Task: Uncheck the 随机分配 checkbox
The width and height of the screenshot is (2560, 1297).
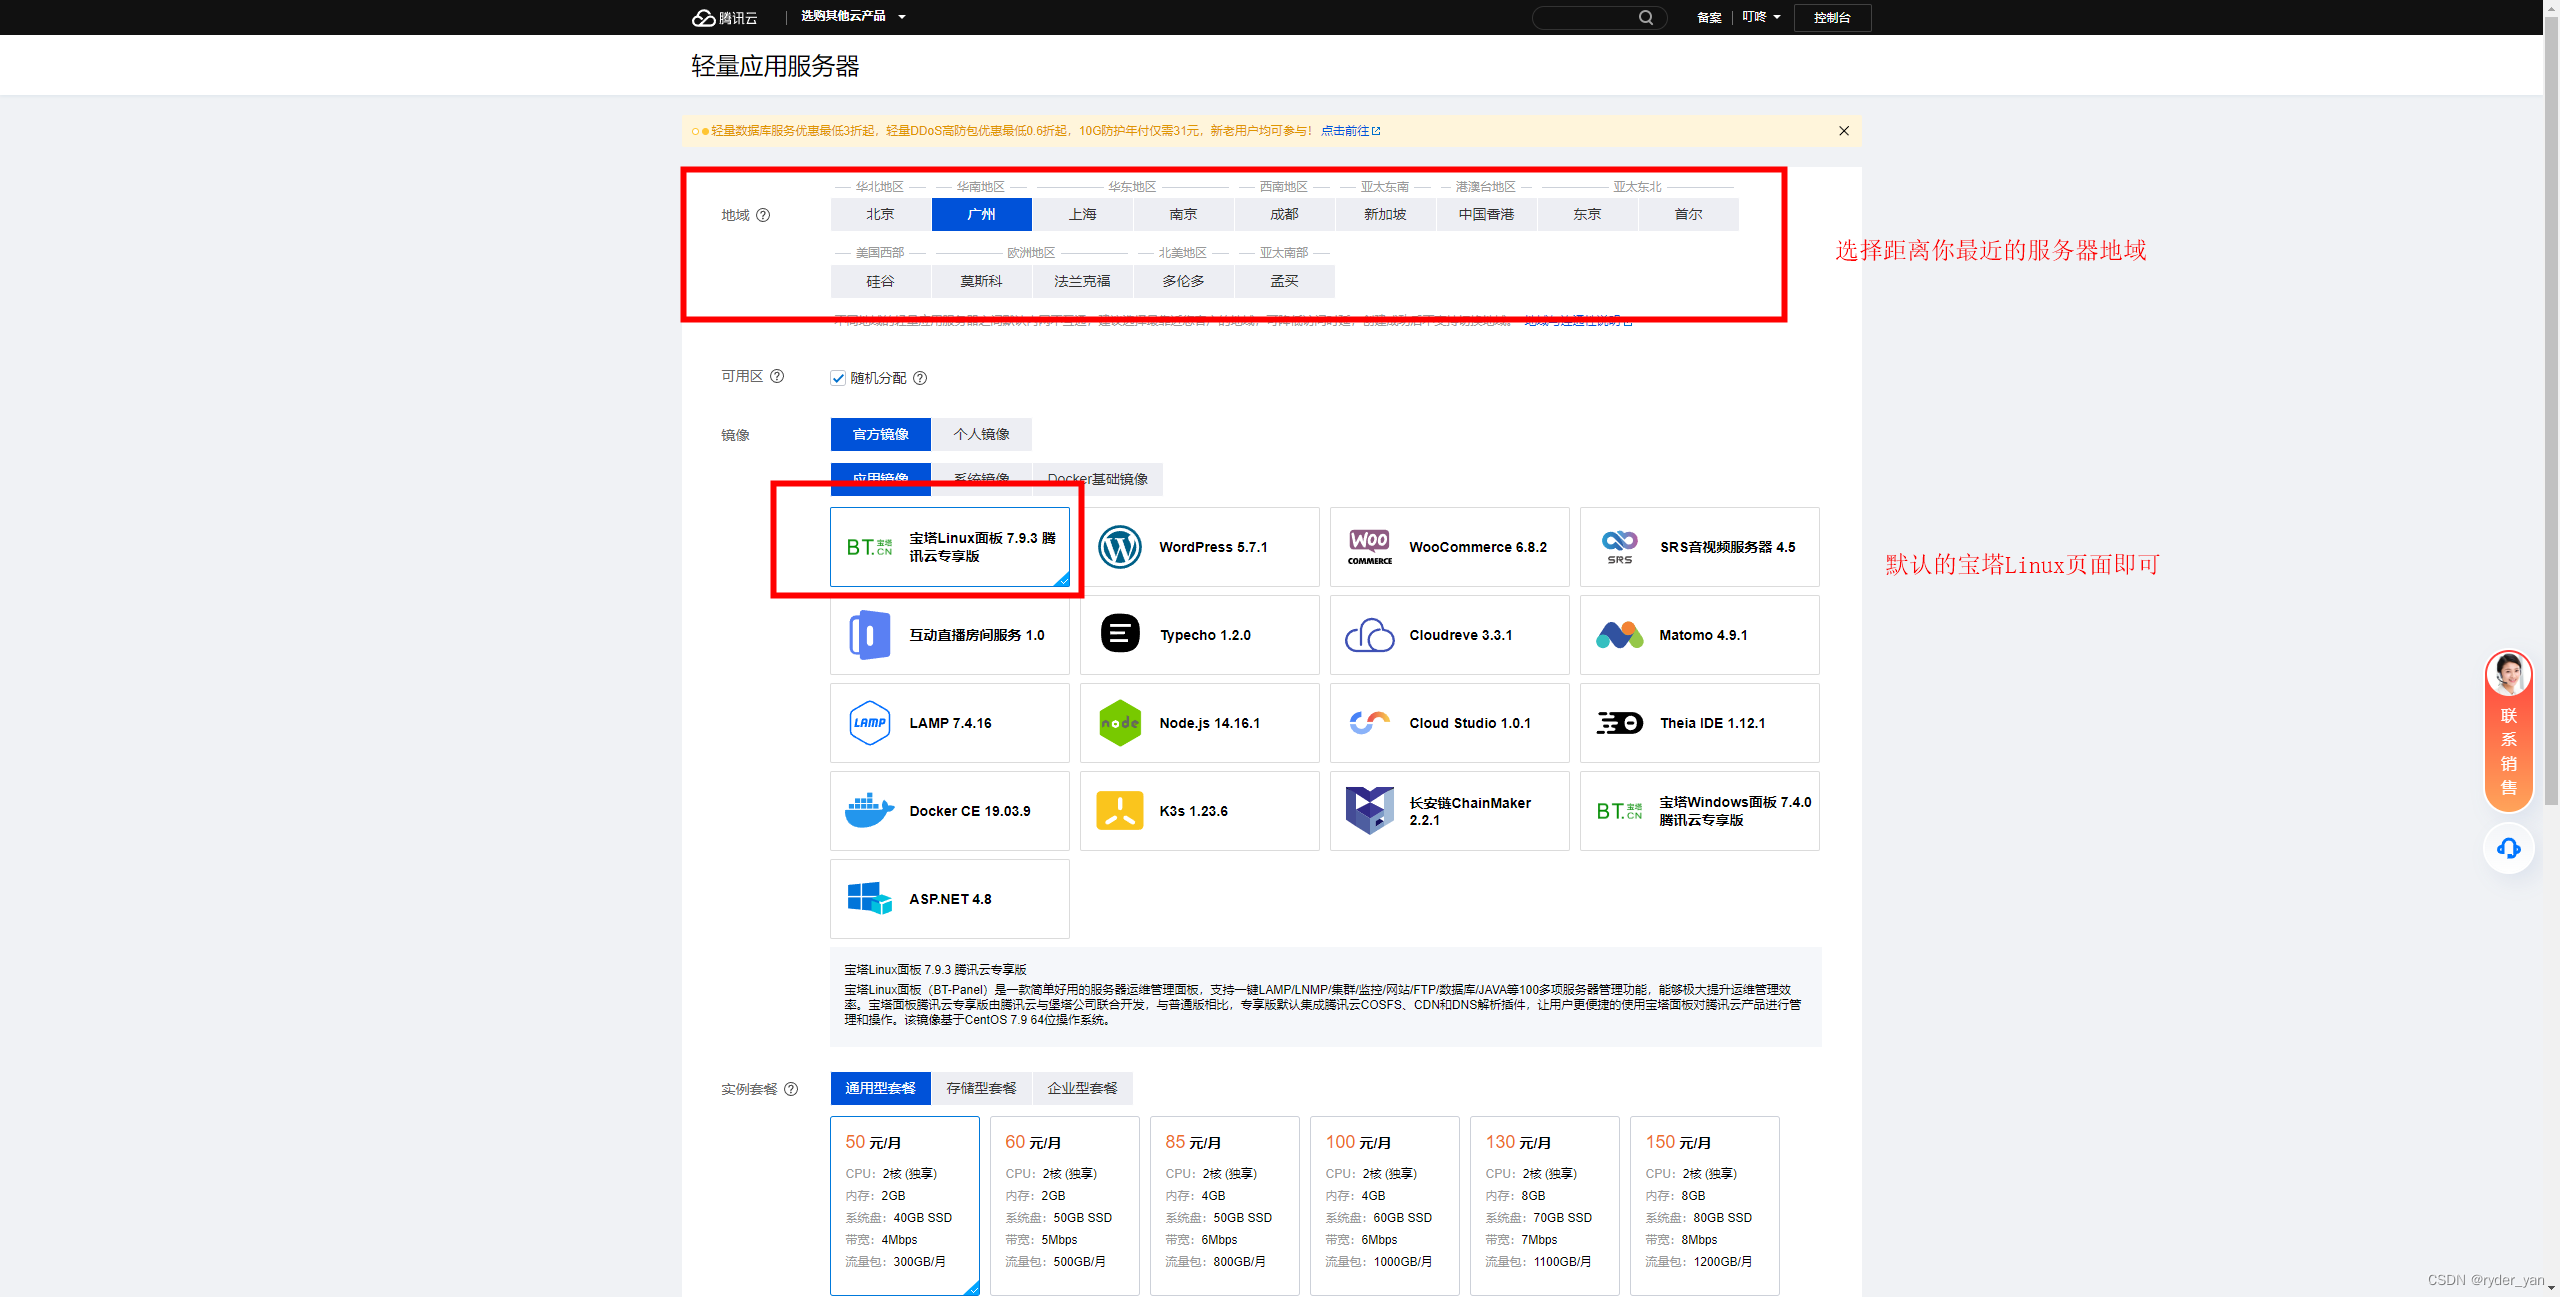Action: point(838,378)
